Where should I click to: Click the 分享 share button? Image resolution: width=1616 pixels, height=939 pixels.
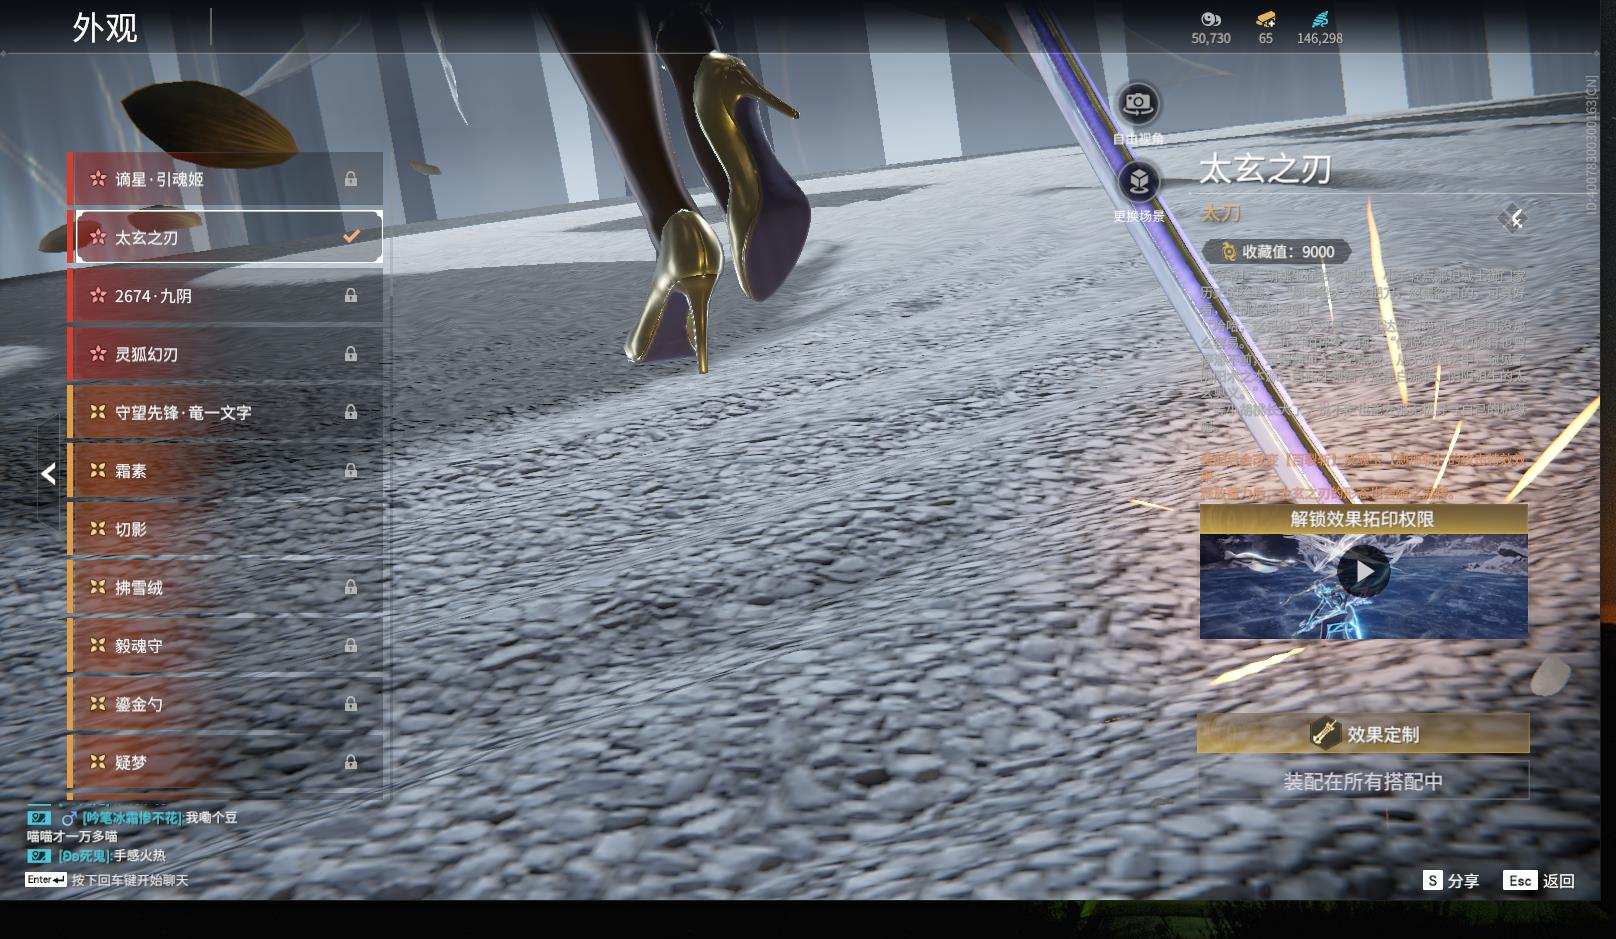click(x=1451, y=880)
